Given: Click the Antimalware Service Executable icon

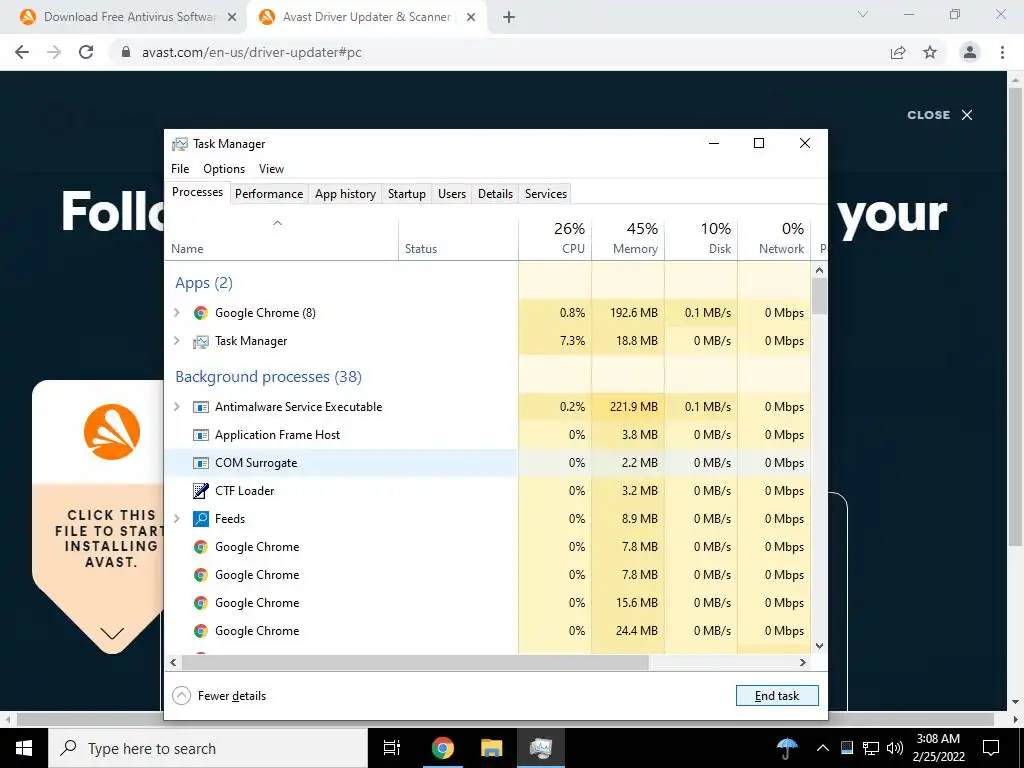Looking at the screenshot, I should click(200, 407).
